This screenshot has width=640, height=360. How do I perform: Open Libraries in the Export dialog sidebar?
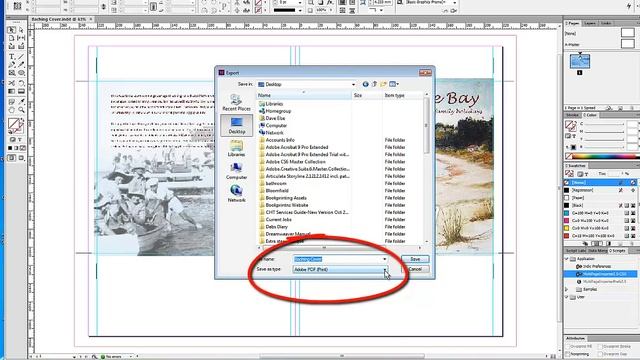236,148
